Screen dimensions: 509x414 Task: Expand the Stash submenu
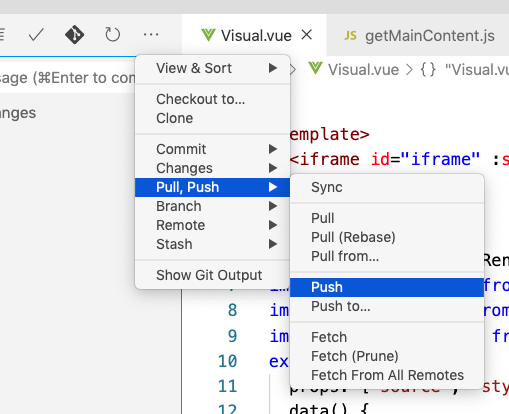click(x=213, y=244)
